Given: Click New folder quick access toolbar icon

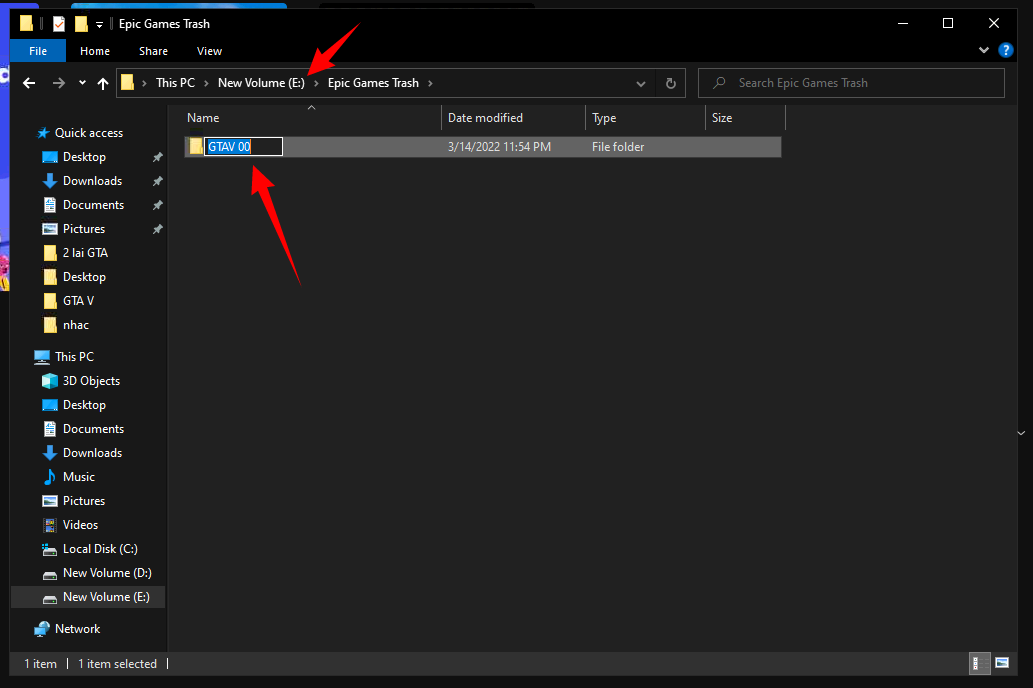Looking at the screenshot, I should click(x=81, y=24).
